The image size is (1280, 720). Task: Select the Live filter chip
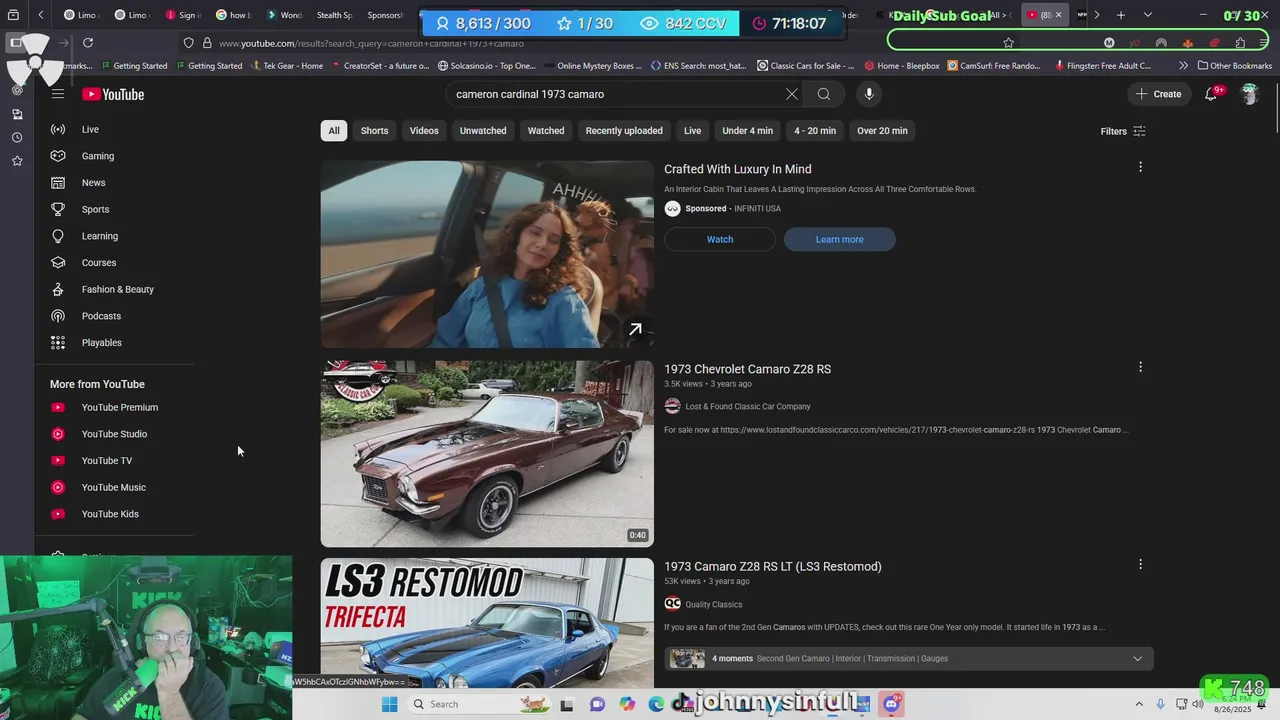point(692,131)
